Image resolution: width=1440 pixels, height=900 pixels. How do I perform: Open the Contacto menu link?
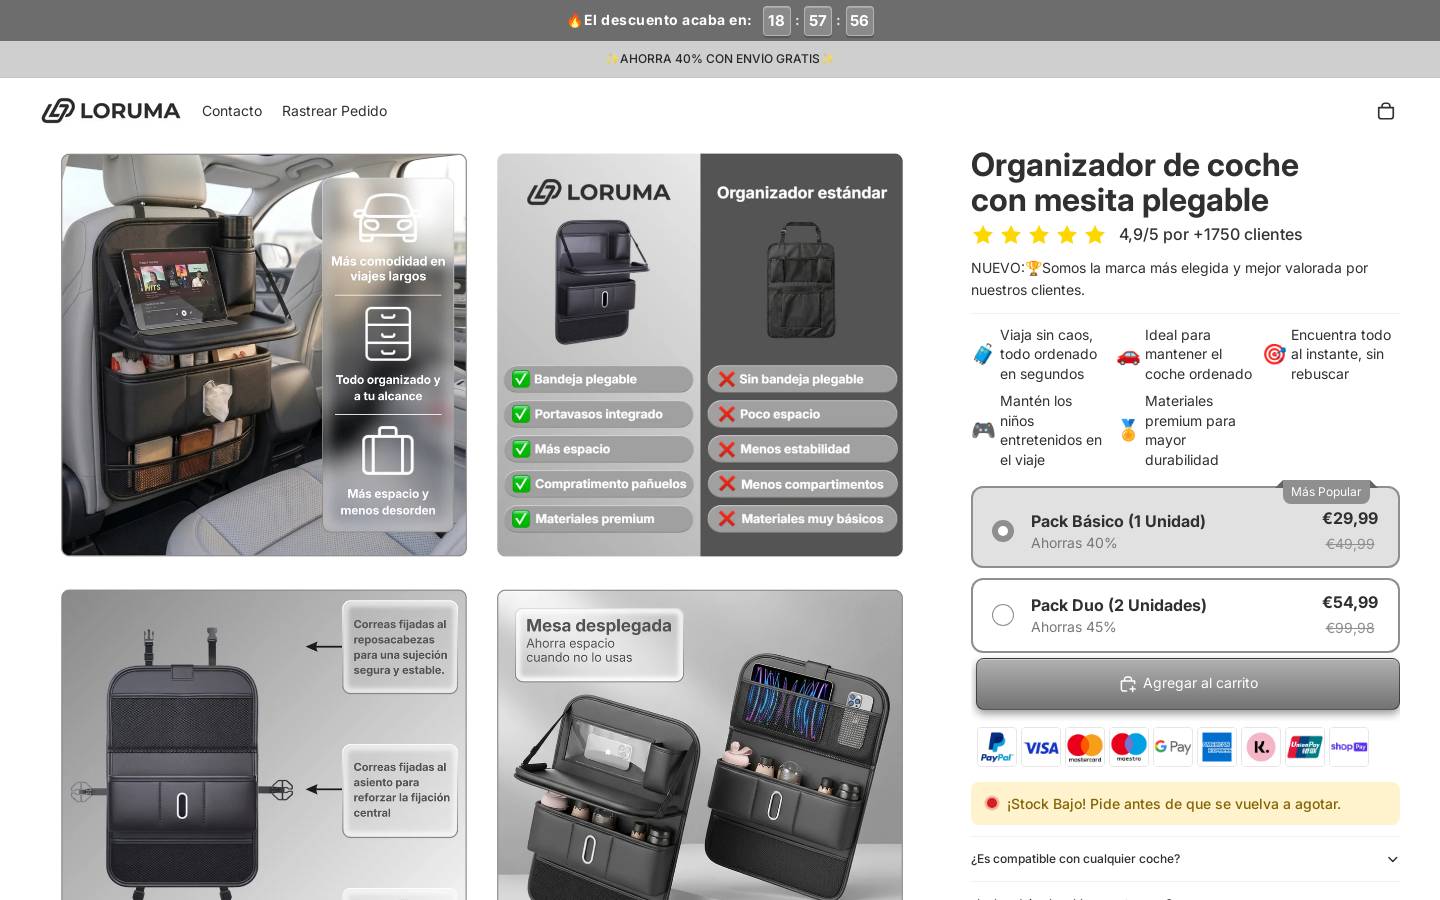click(232, 111)
